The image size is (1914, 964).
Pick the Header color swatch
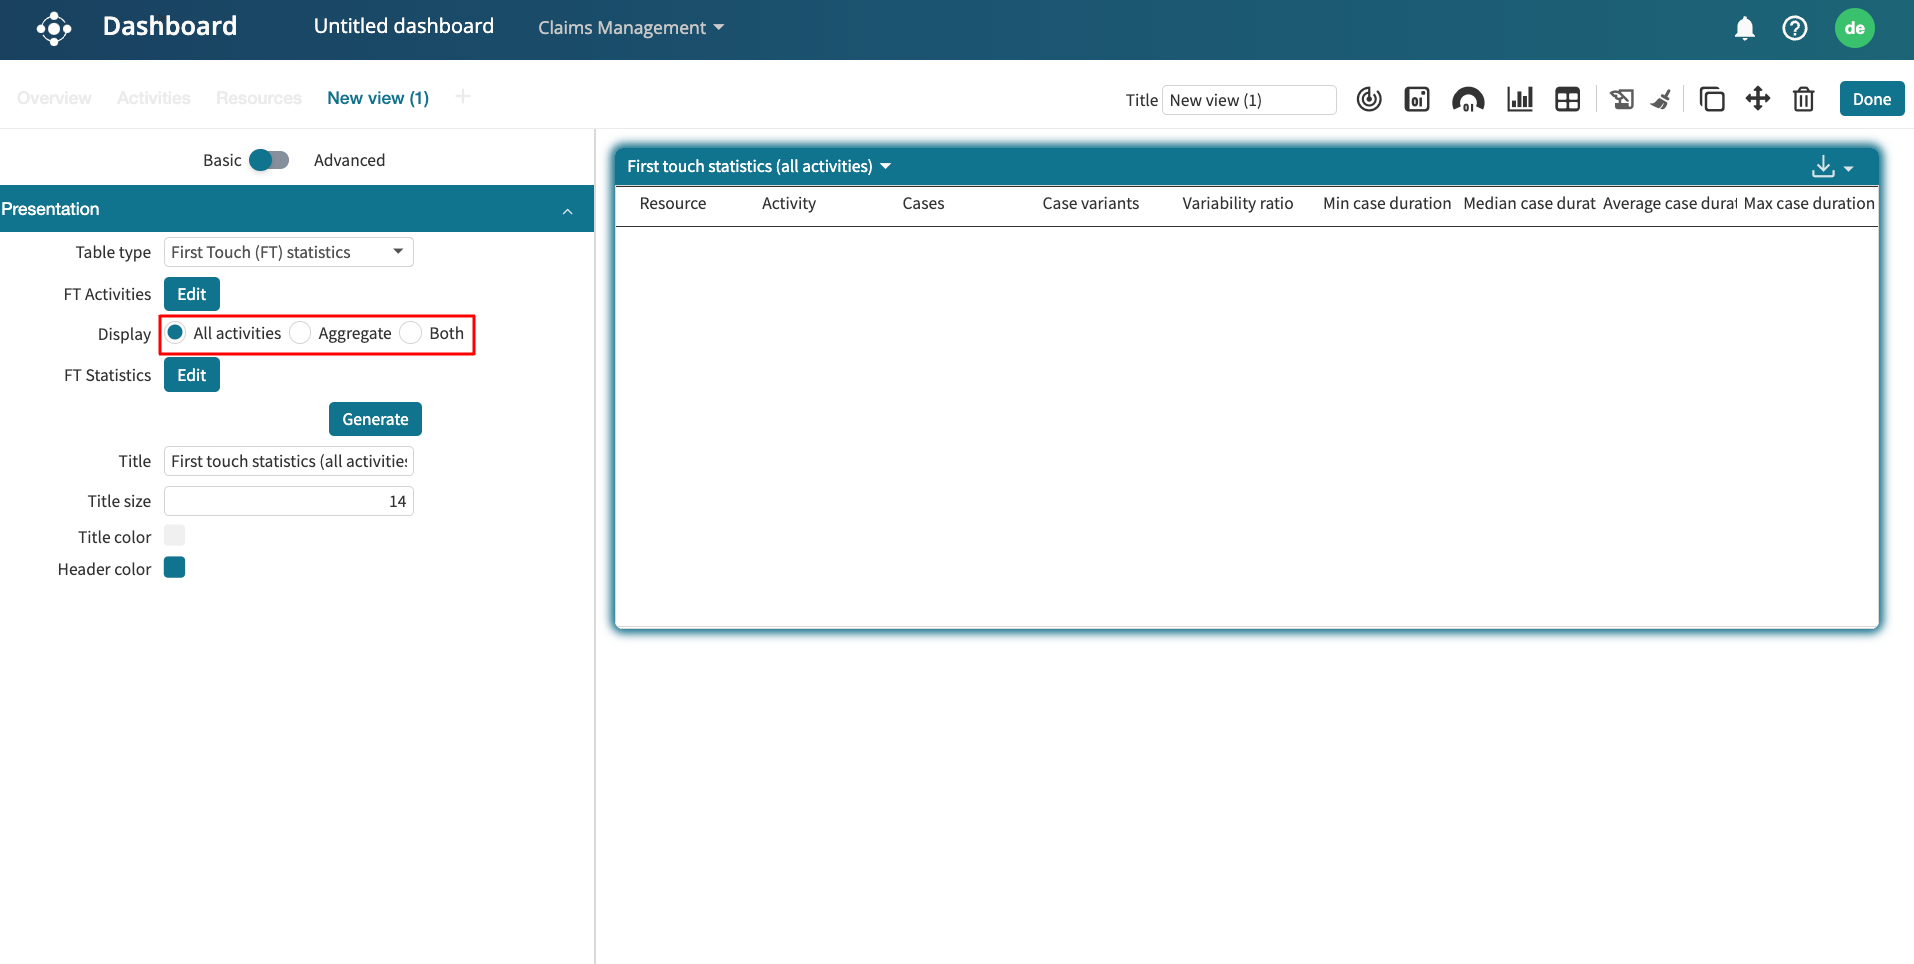[175, 568]
